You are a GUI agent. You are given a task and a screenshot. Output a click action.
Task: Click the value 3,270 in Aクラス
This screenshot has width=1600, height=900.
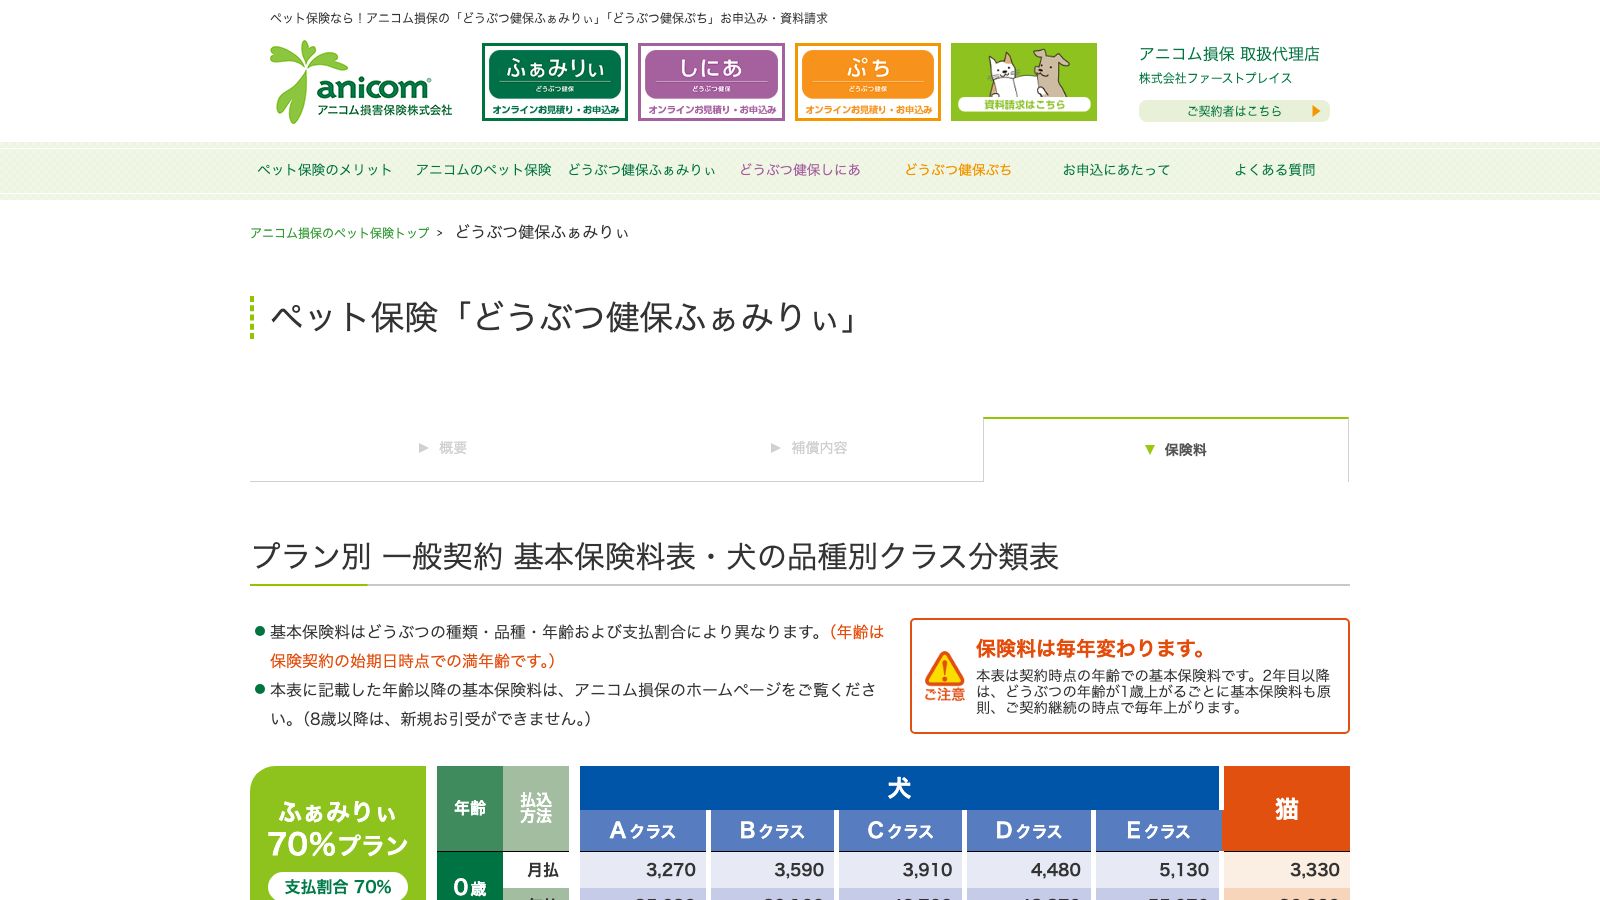(670, 870)
